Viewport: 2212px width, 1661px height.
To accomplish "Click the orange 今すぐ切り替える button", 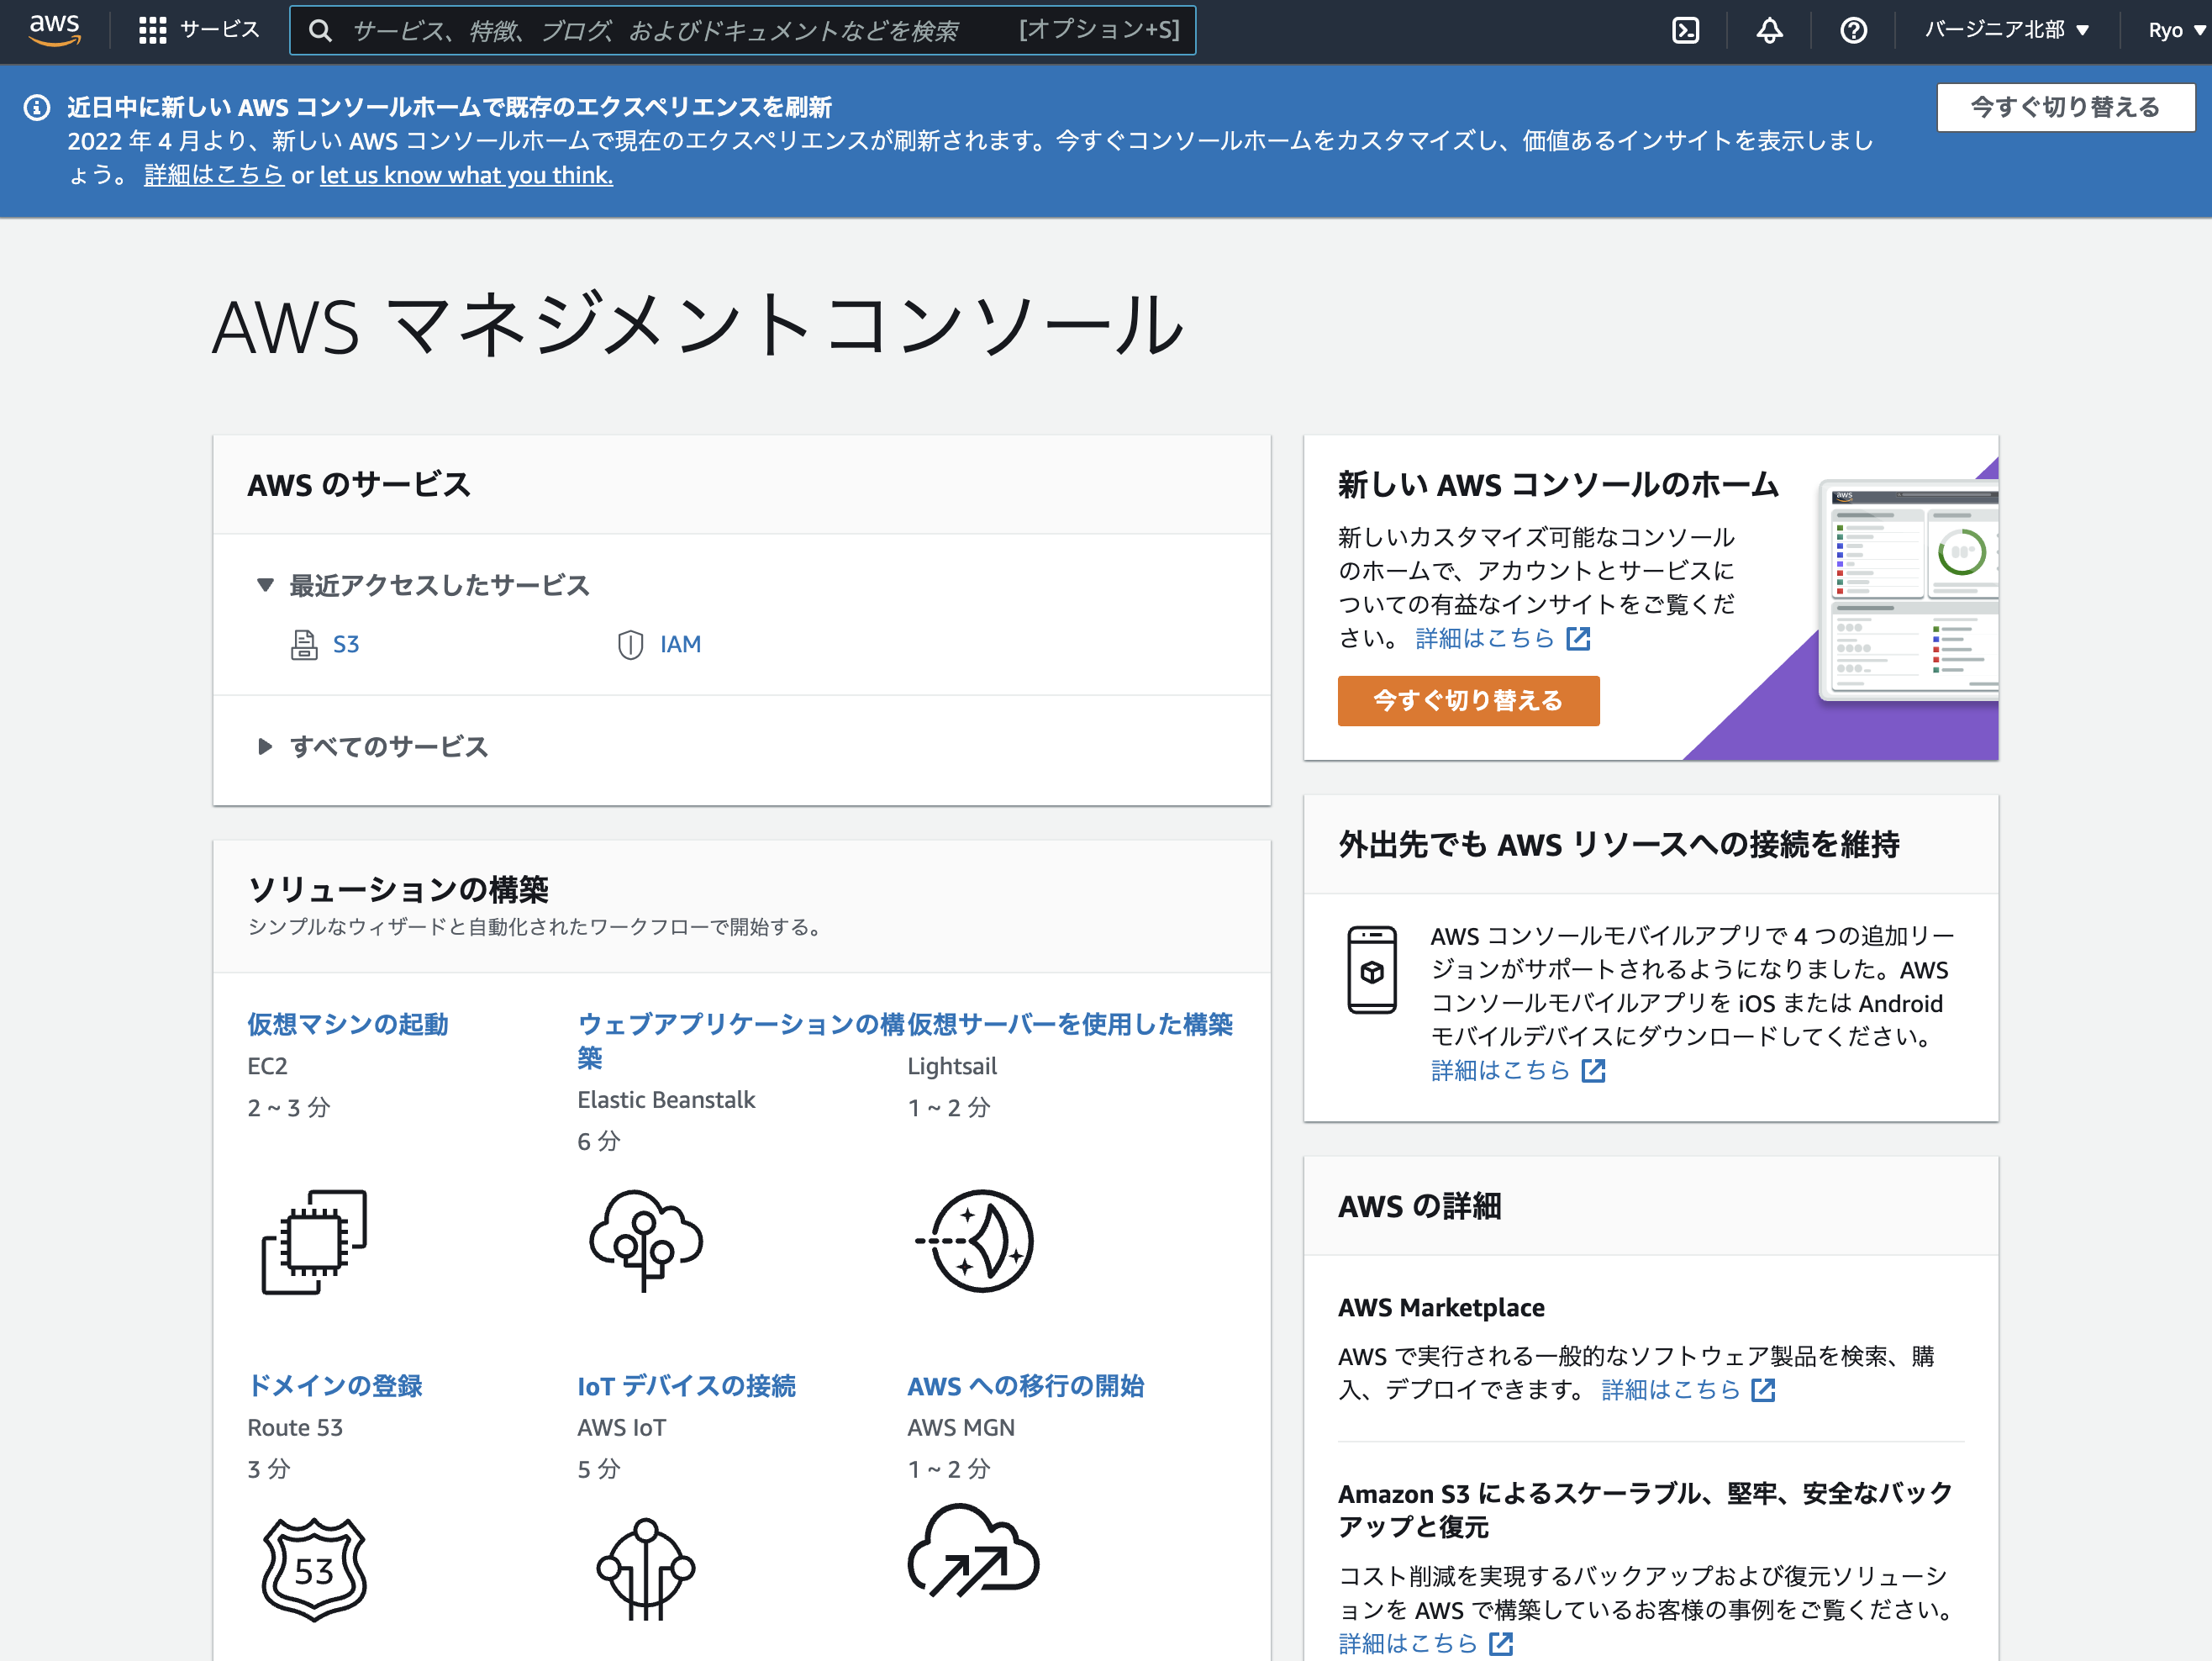I will point(1467,700).
